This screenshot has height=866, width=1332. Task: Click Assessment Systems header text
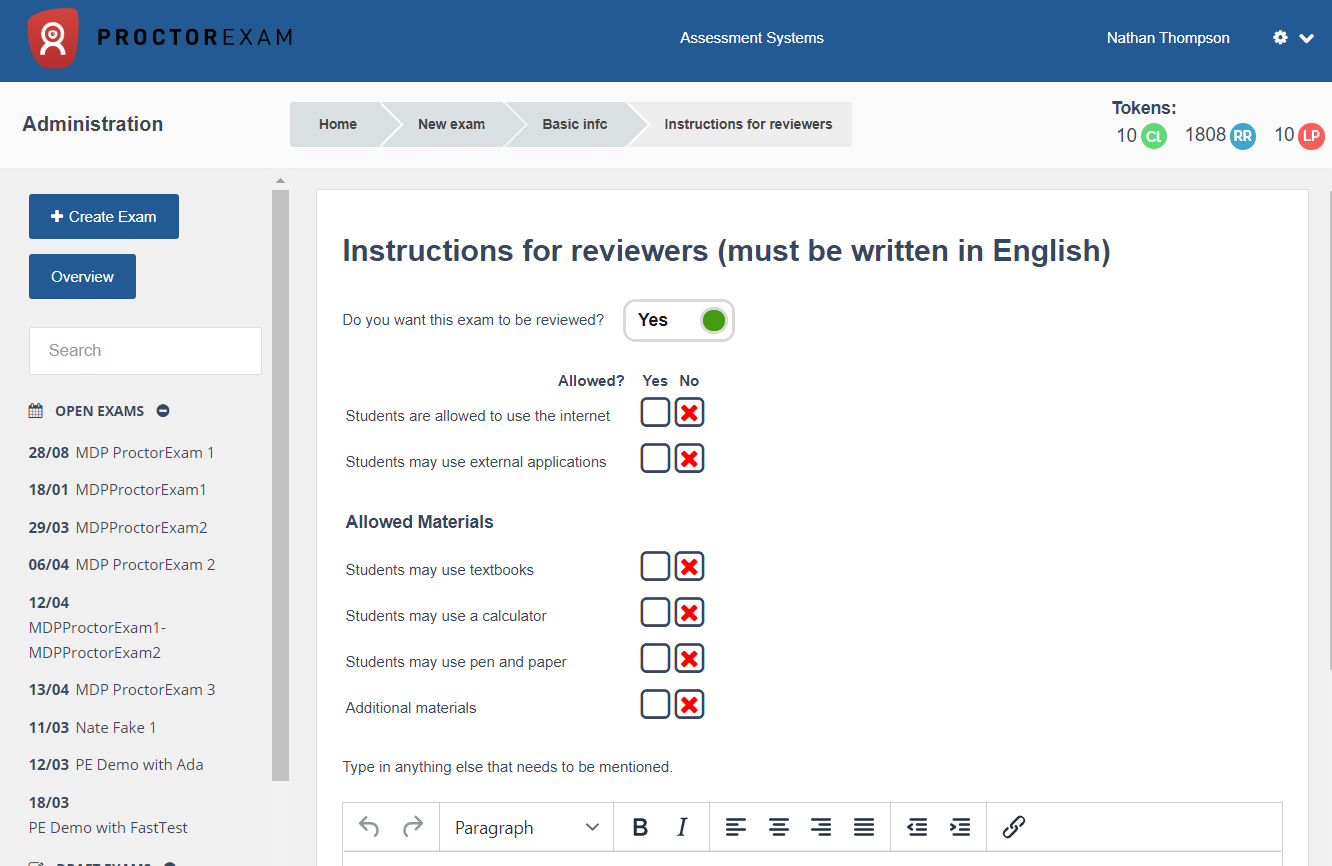coord(752,38)
